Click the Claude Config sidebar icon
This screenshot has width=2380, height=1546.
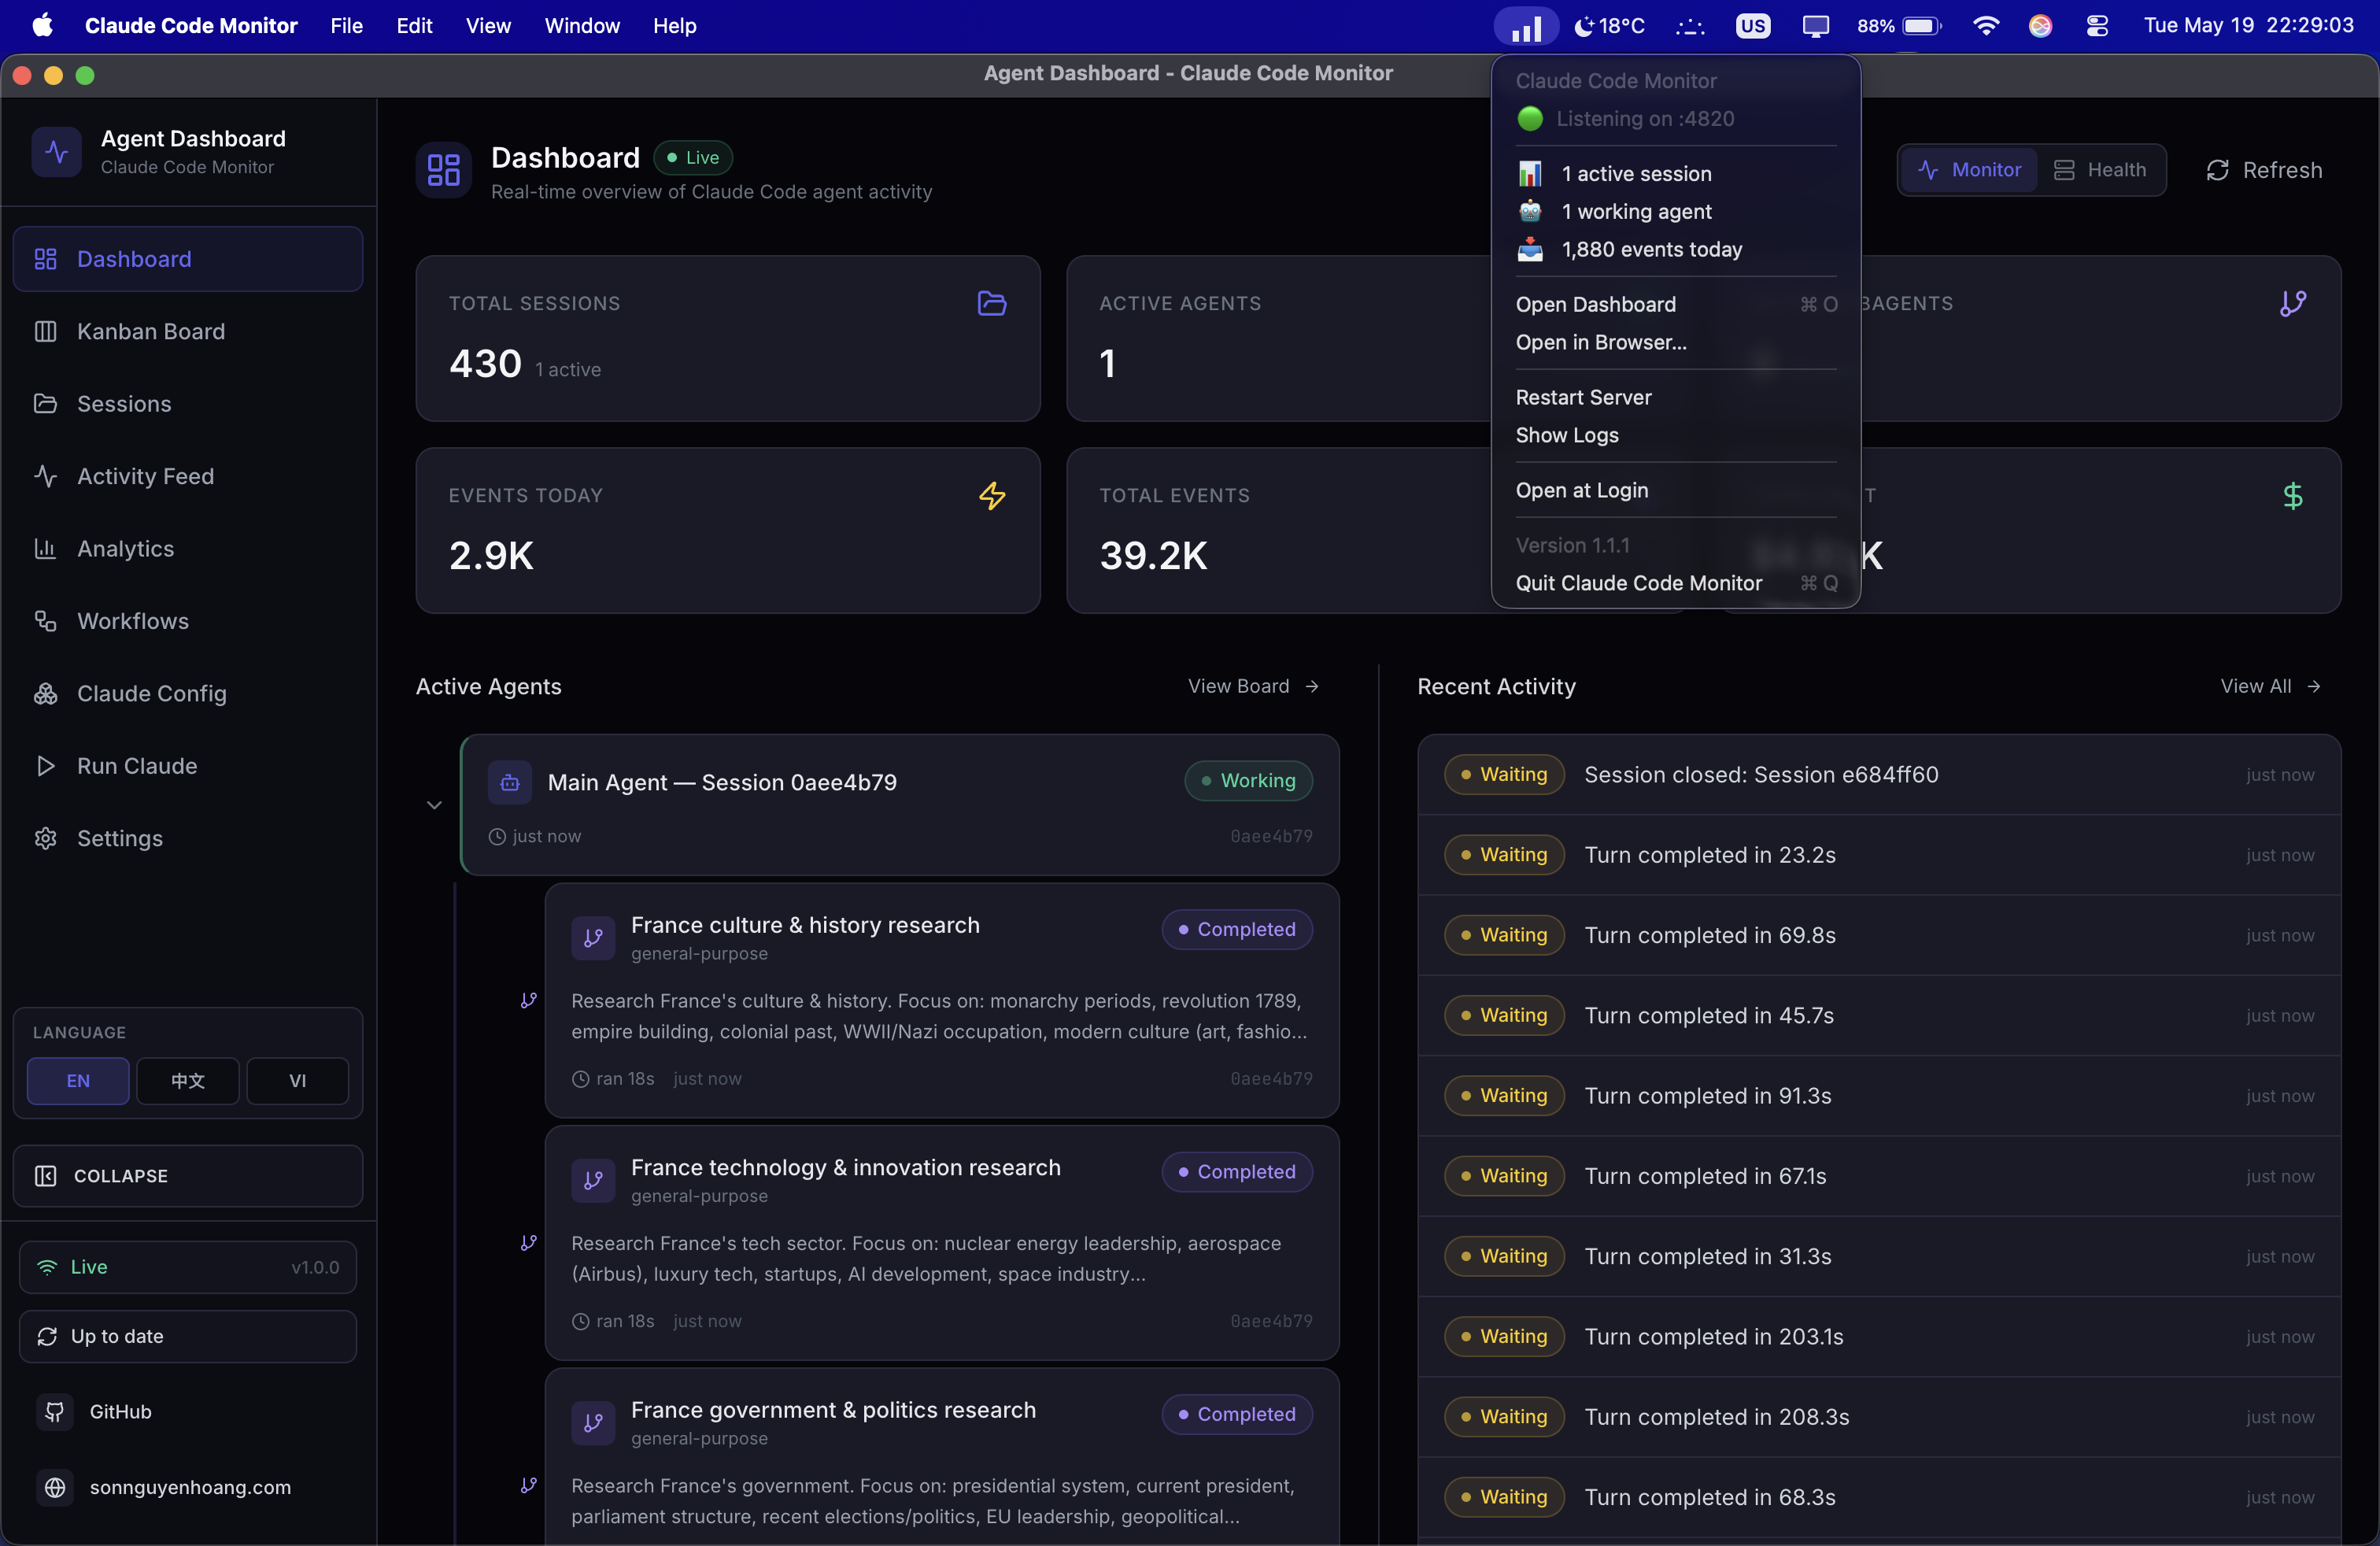(45, 694)
